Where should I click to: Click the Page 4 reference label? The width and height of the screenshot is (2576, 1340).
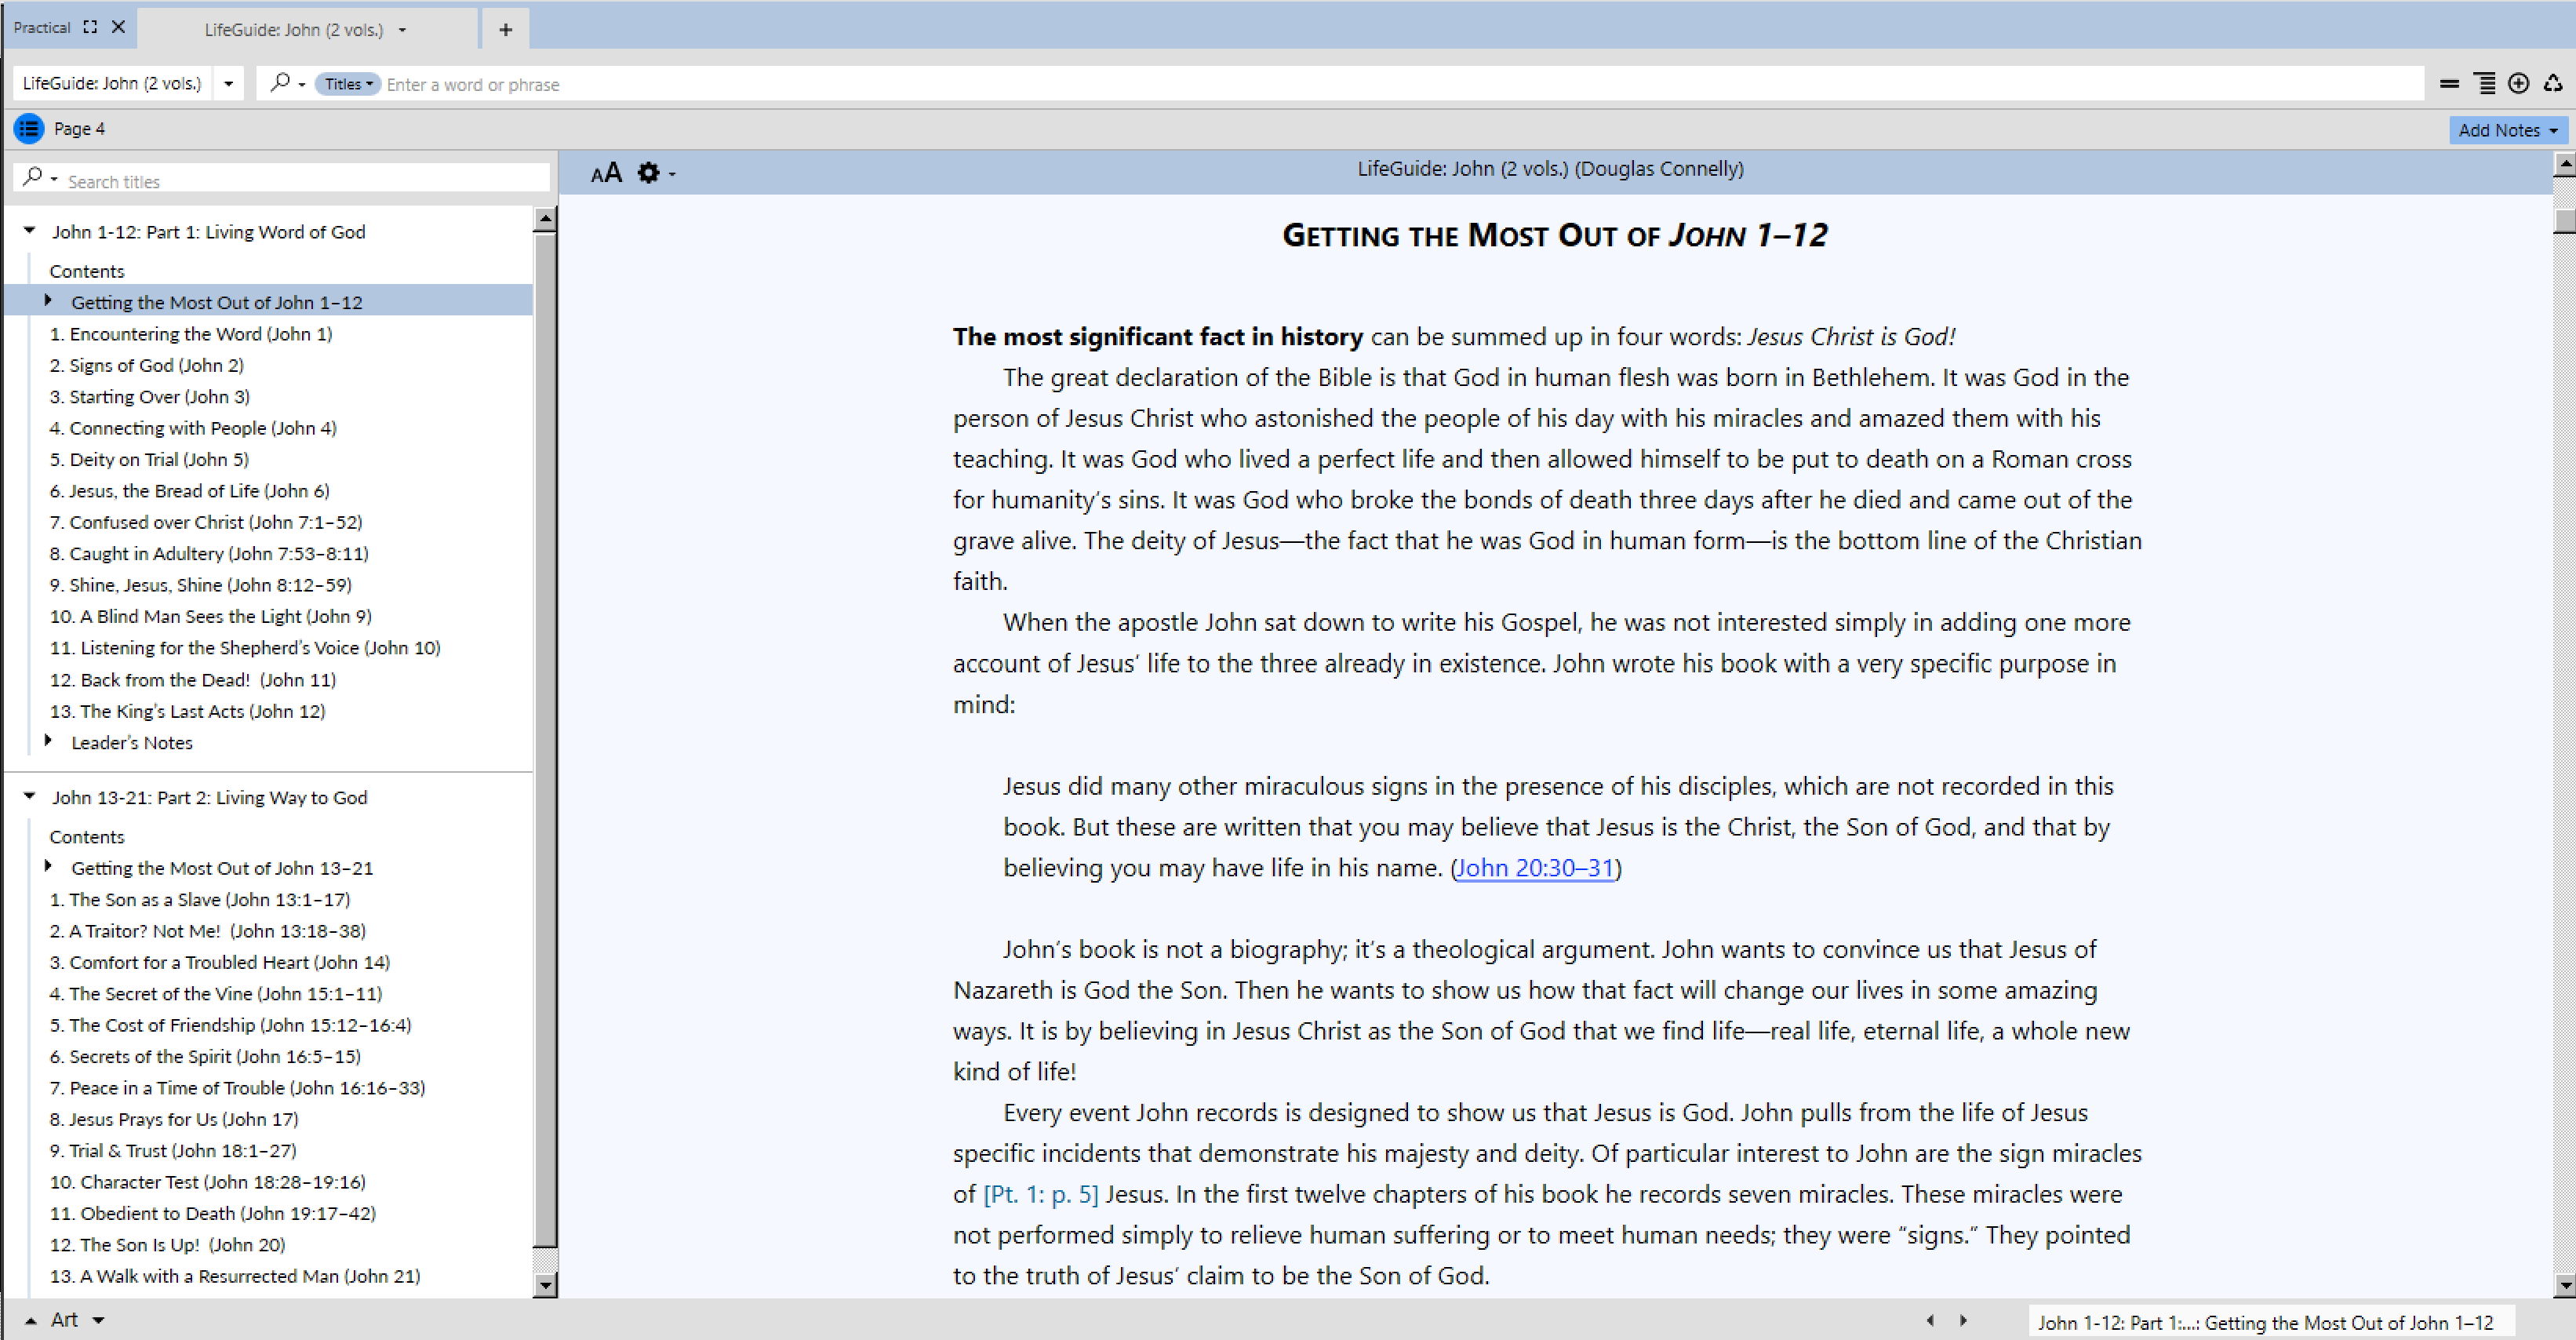click(79, 128)
